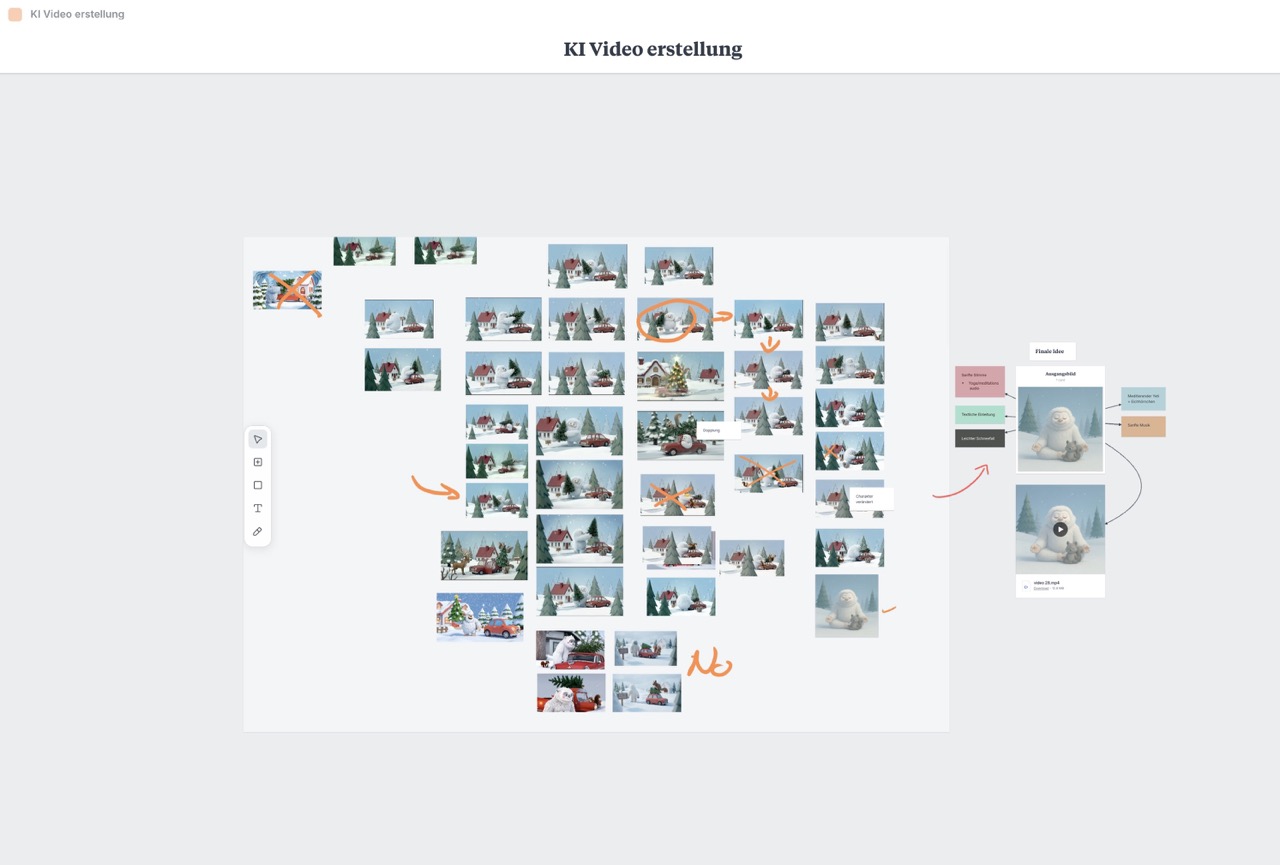Download the video 28.mp4 file

click(1041, 589)
